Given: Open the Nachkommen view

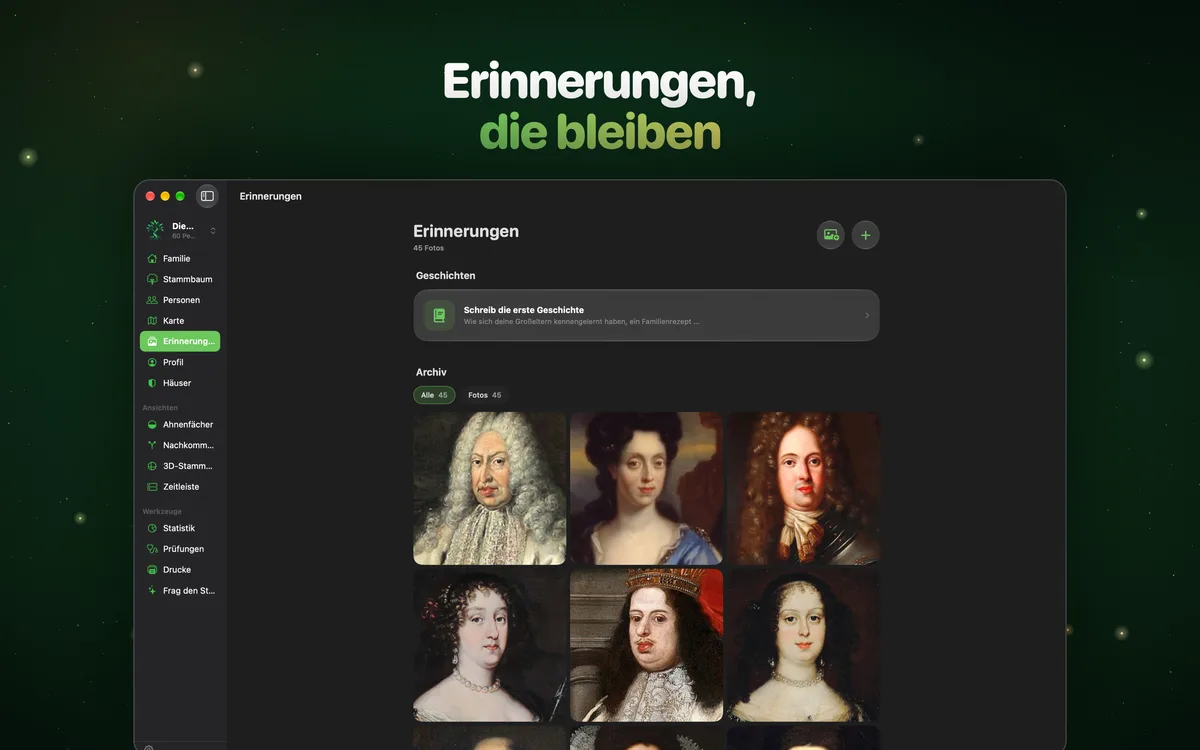Looking at the screenshot, I should point(180,445).
